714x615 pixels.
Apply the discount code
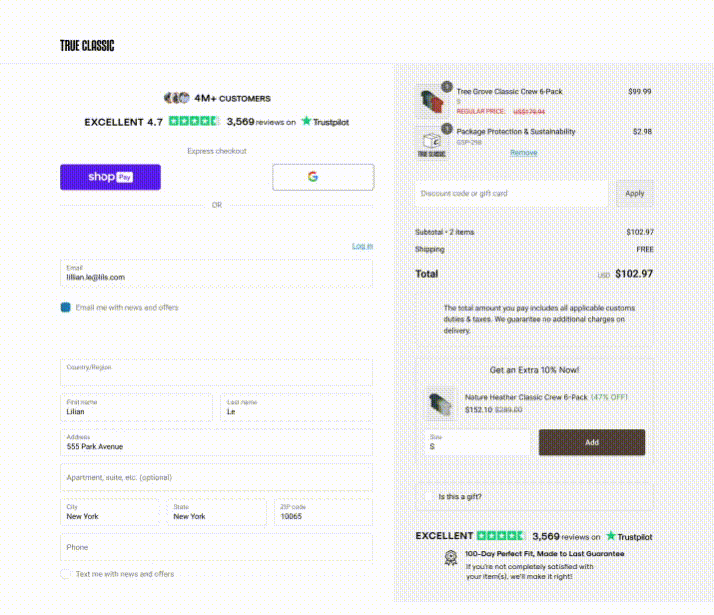(634, 193)
